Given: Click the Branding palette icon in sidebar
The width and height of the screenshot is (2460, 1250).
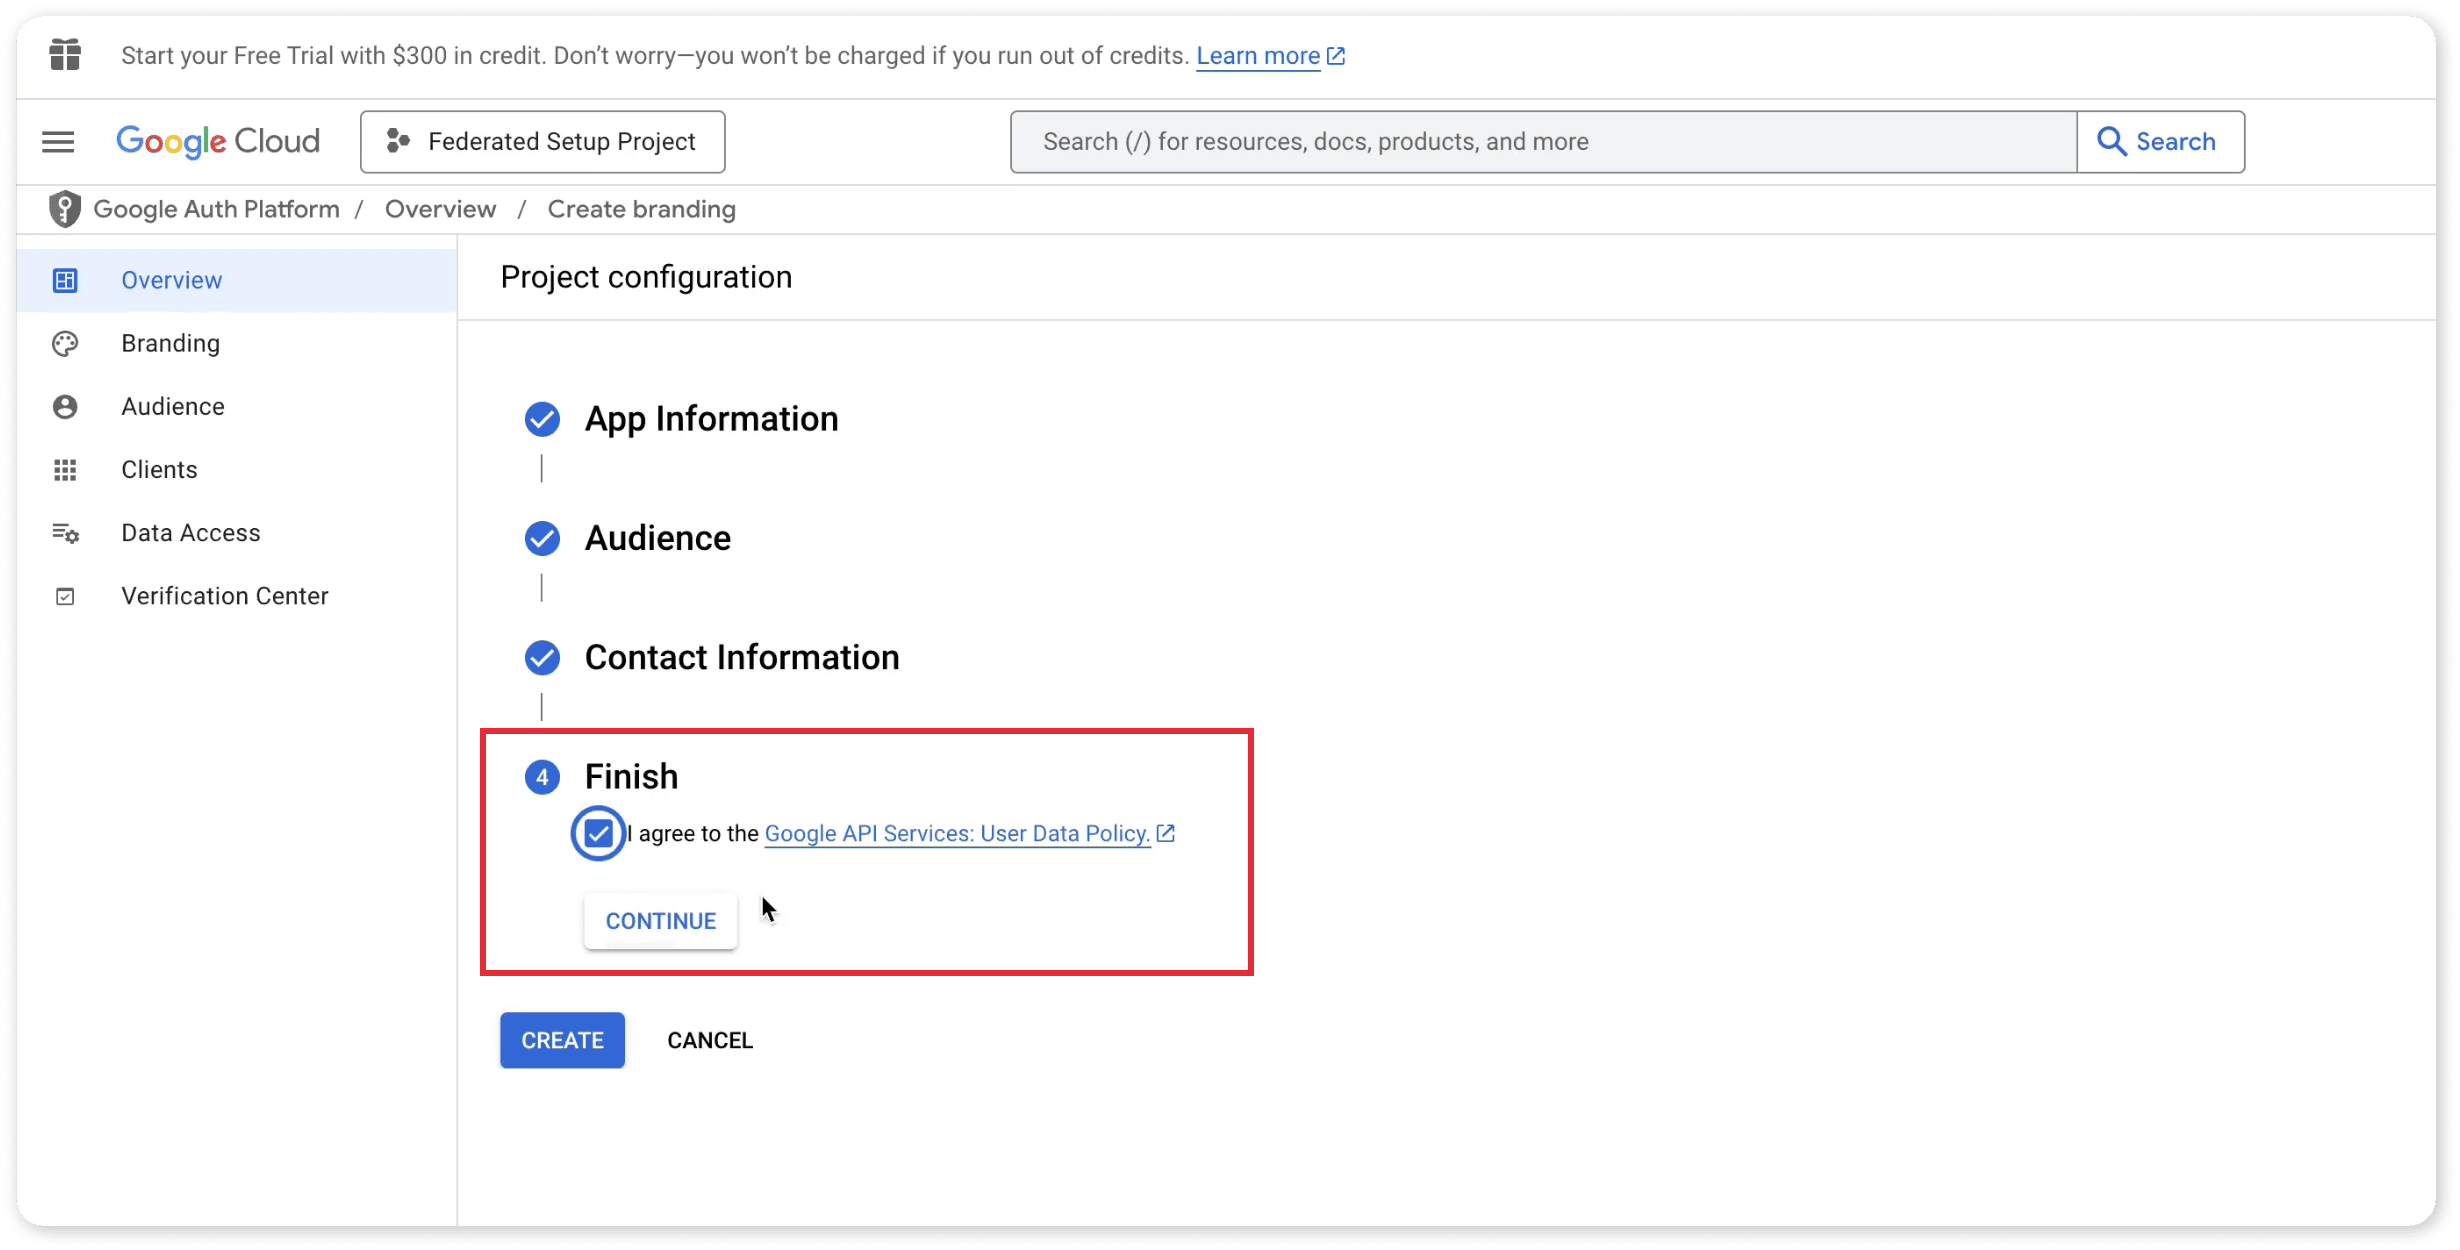Looking at the screenshot, I should (65, 344).
